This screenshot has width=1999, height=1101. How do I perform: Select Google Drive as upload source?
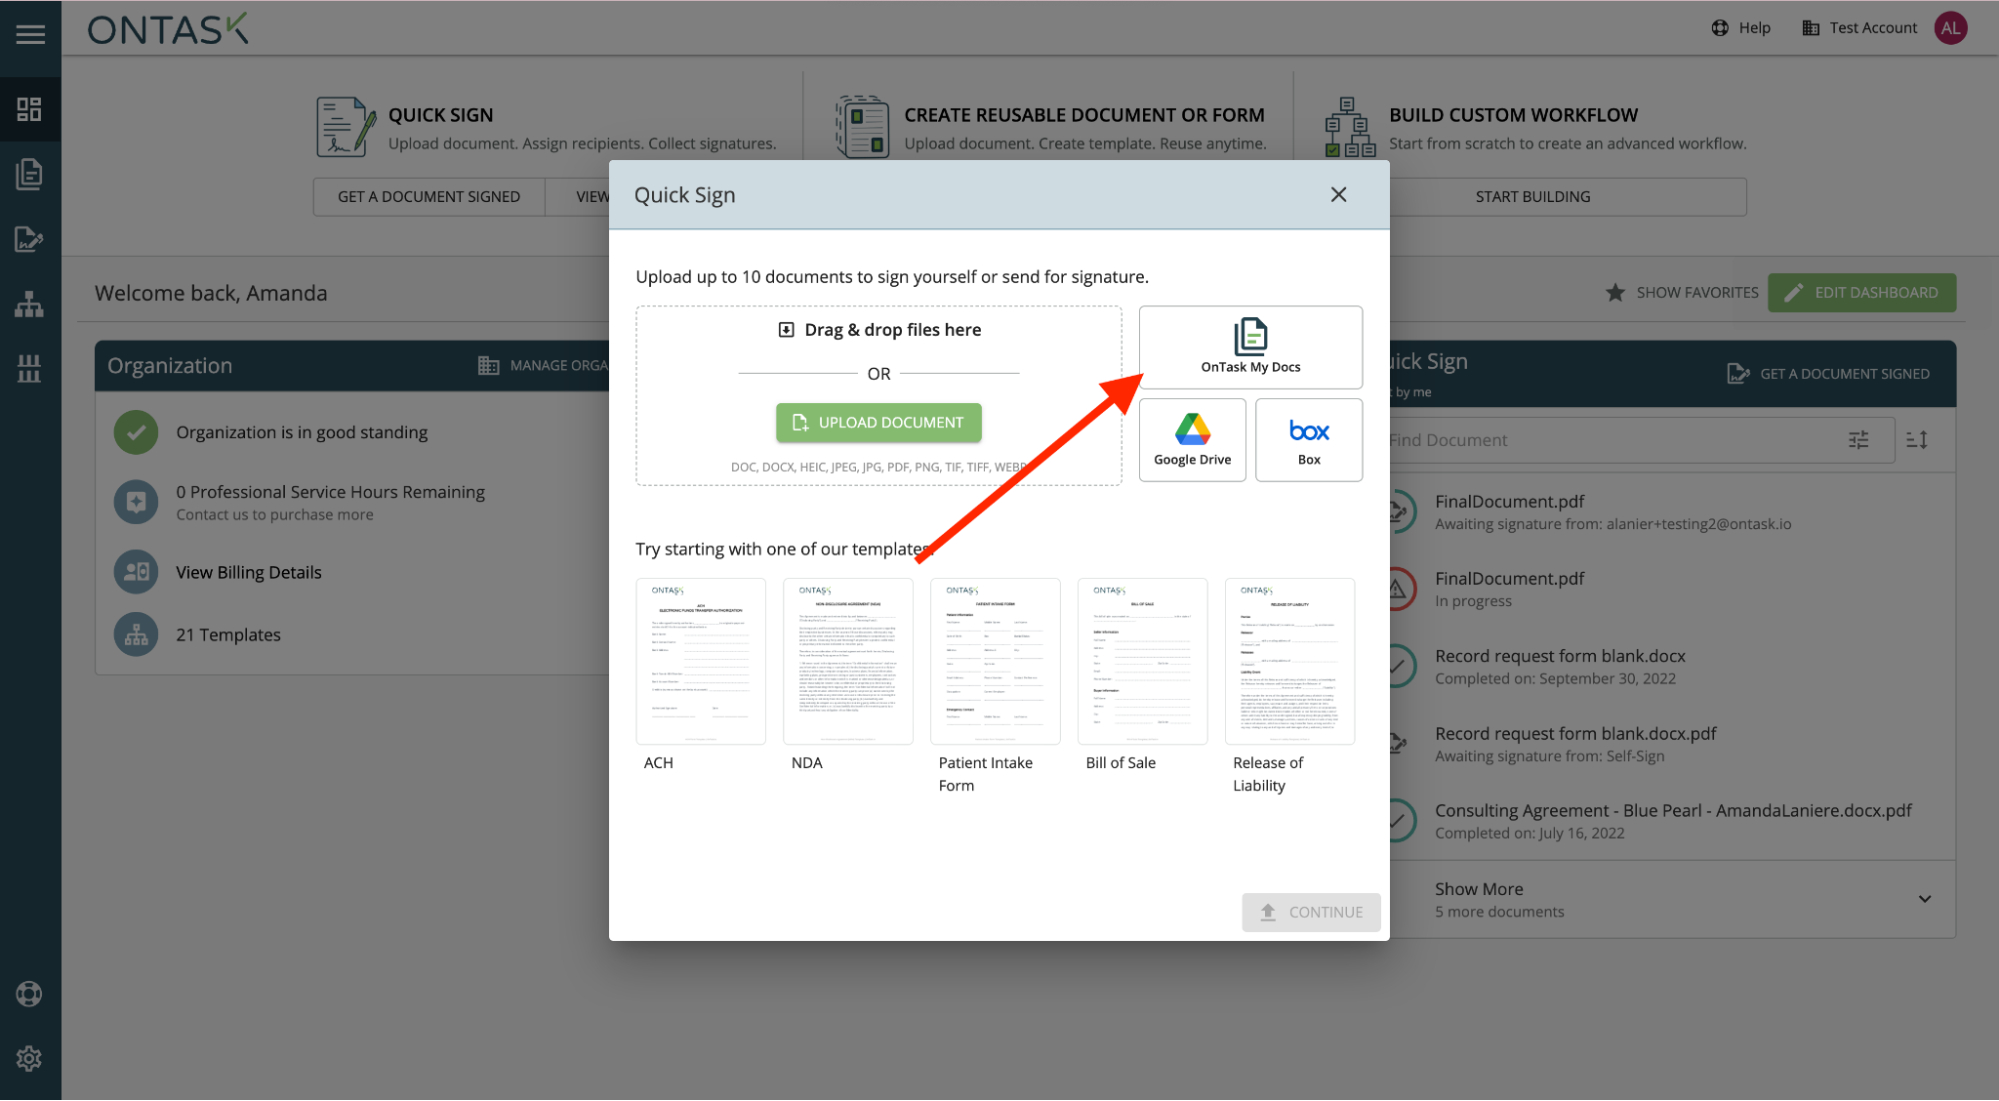coord(1192,440)
